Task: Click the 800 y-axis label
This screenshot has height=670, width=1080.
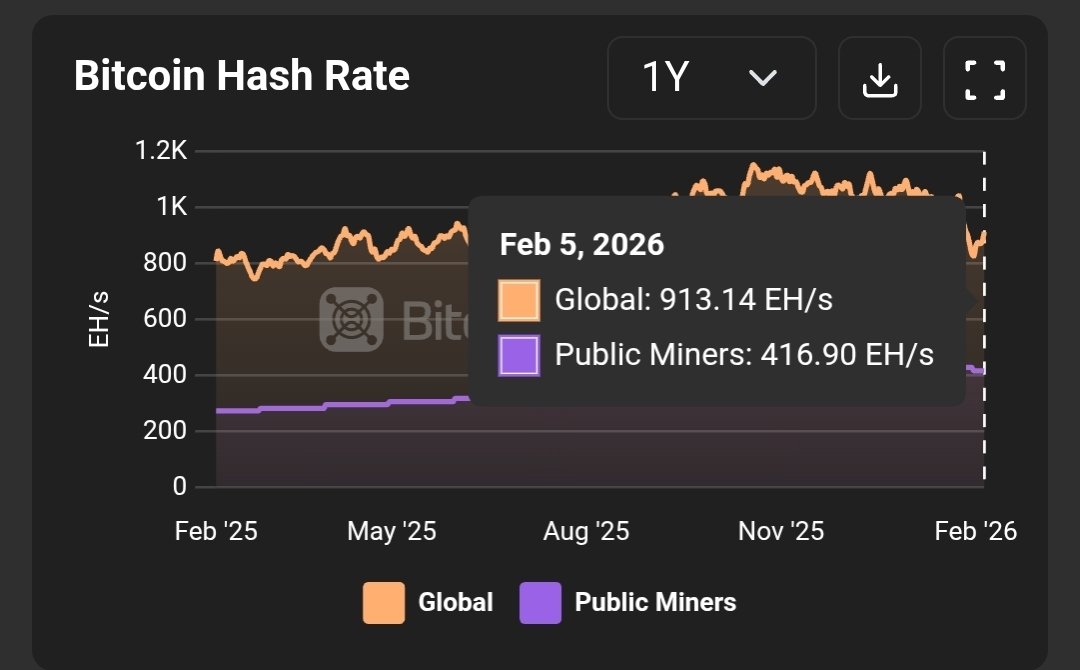Action: click(x=165, y=262)
